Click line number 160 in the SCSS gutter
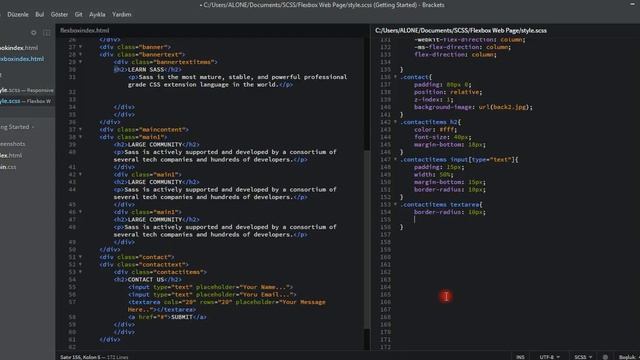This screenshot has width=640, height=360. pos(385,257)
